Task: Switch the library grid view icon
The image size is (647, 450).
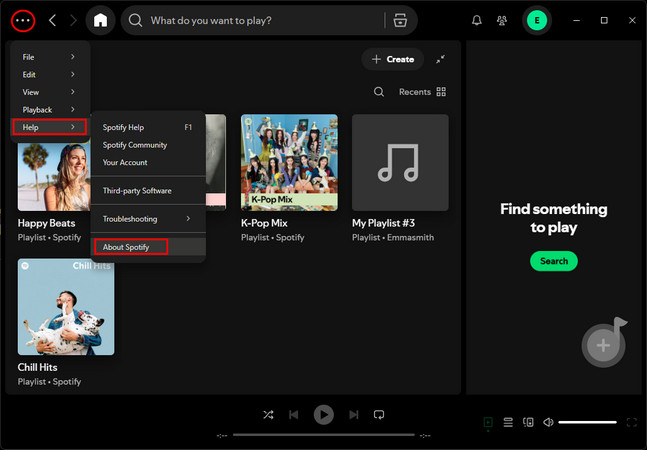Action: (x=441, y=92)
